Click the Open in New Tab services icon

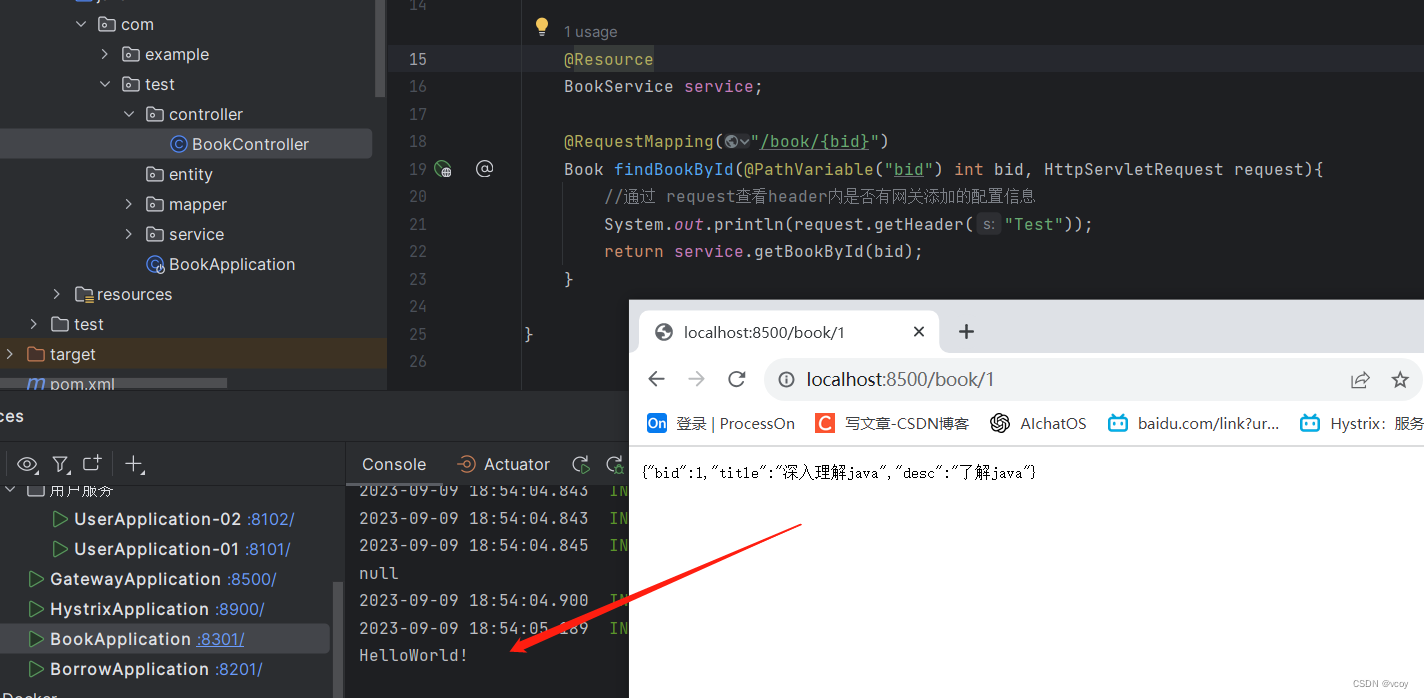point(92,464)
